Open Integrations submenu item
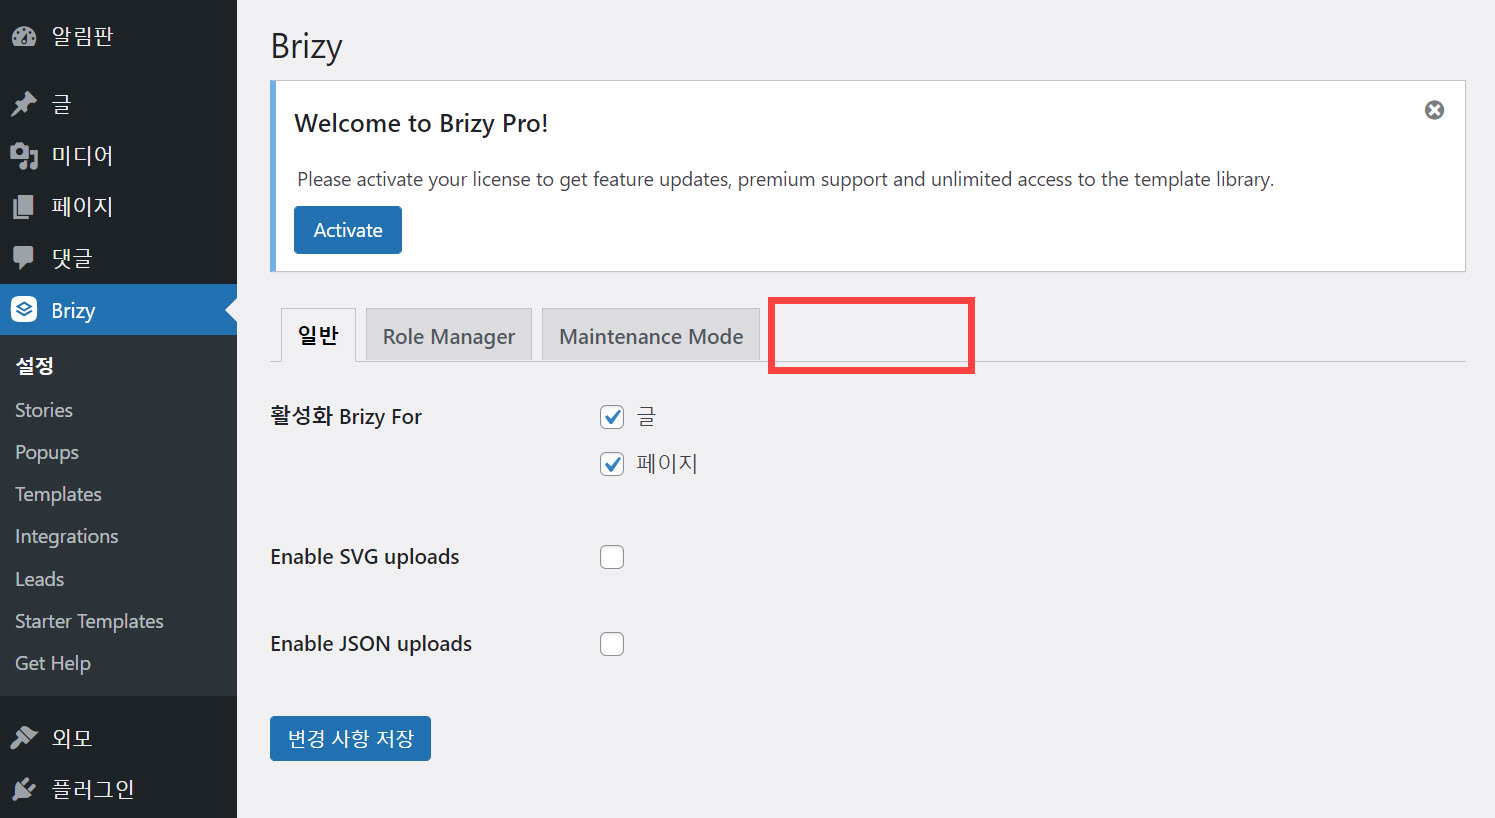The width and height of the screenshot is (1495, 818). [x=67, y=536]
